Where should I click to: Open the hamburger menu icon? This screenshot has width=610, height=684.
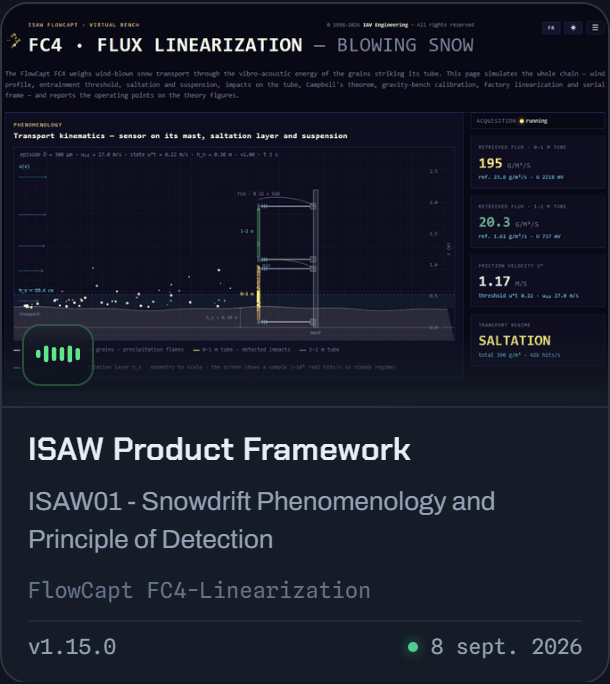[x=595, y=27]
